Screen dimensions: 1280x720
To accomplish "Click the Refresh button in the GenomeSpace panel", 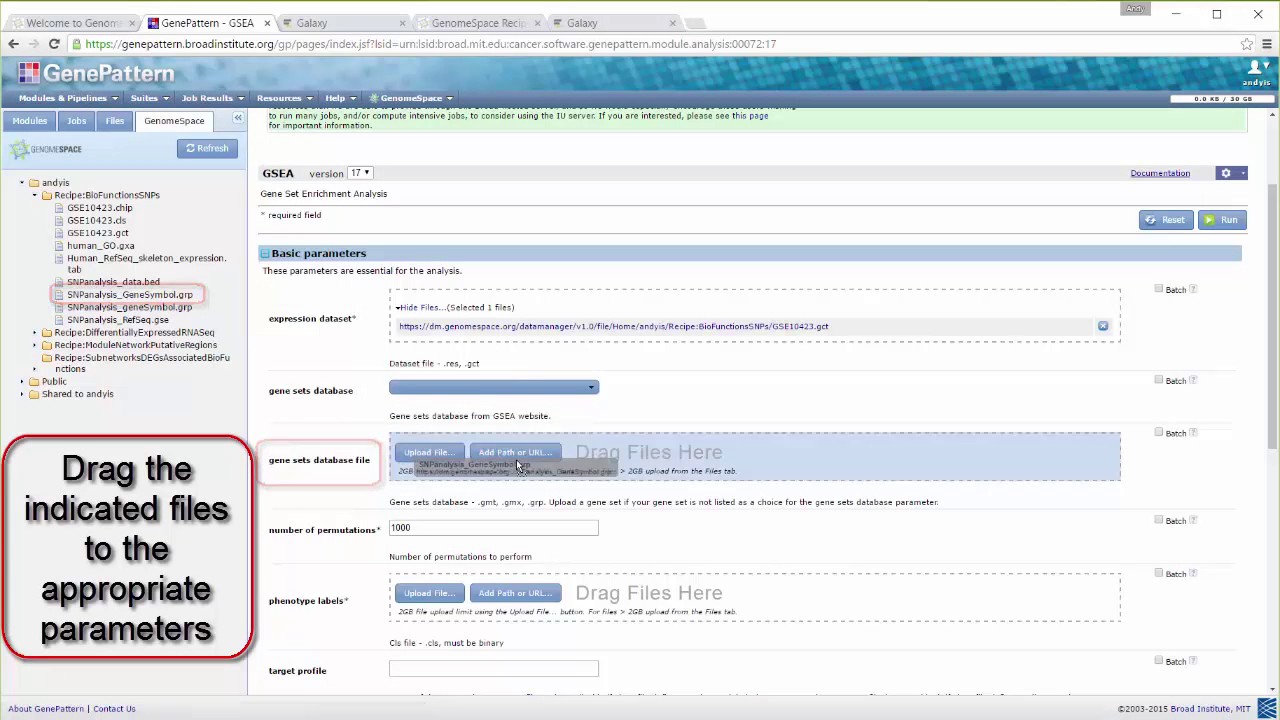I will tap(207, 148).
